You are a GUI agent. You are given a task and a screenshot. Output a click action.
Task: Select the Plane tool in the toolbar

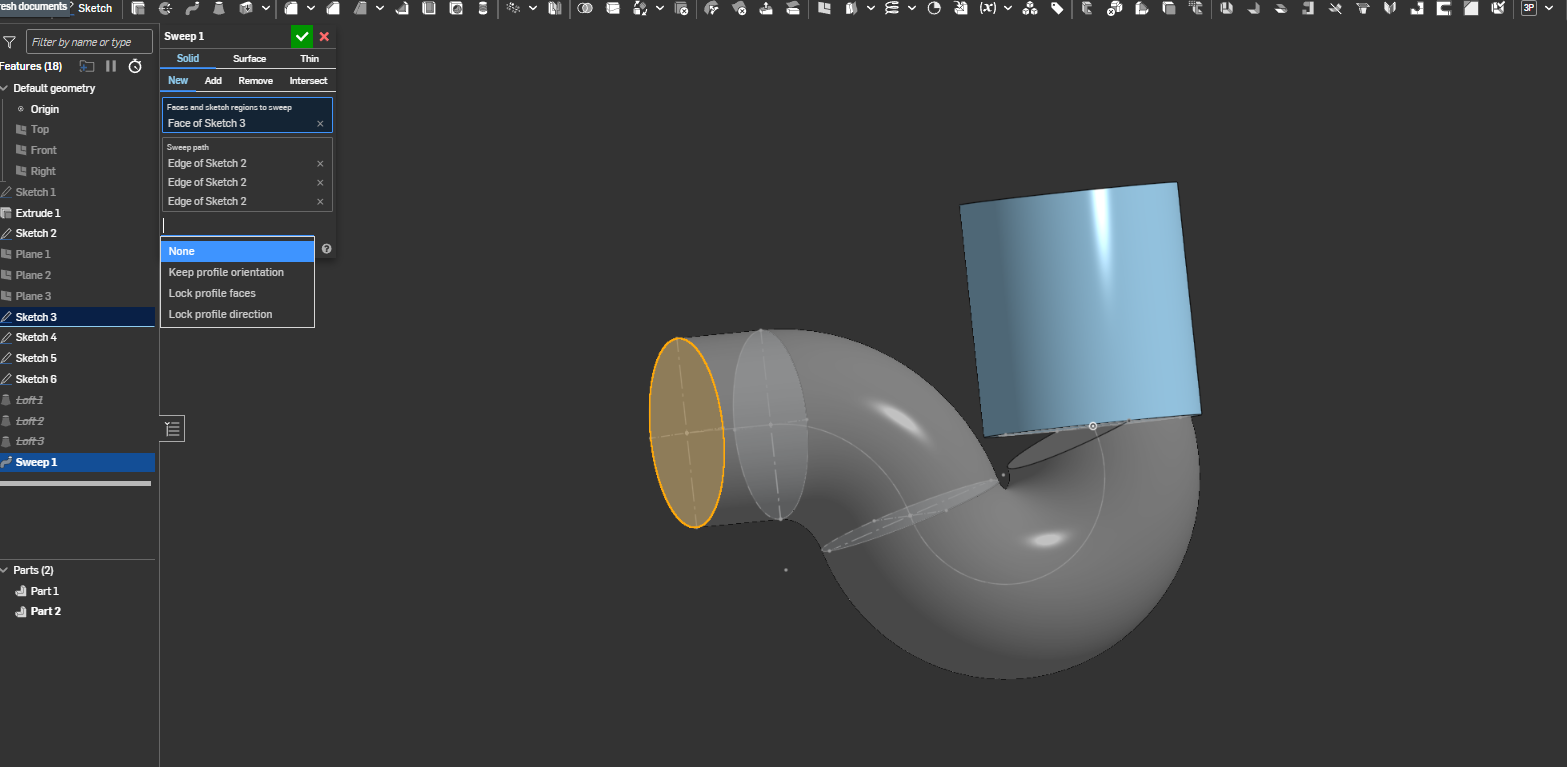[x=823, y=8]
